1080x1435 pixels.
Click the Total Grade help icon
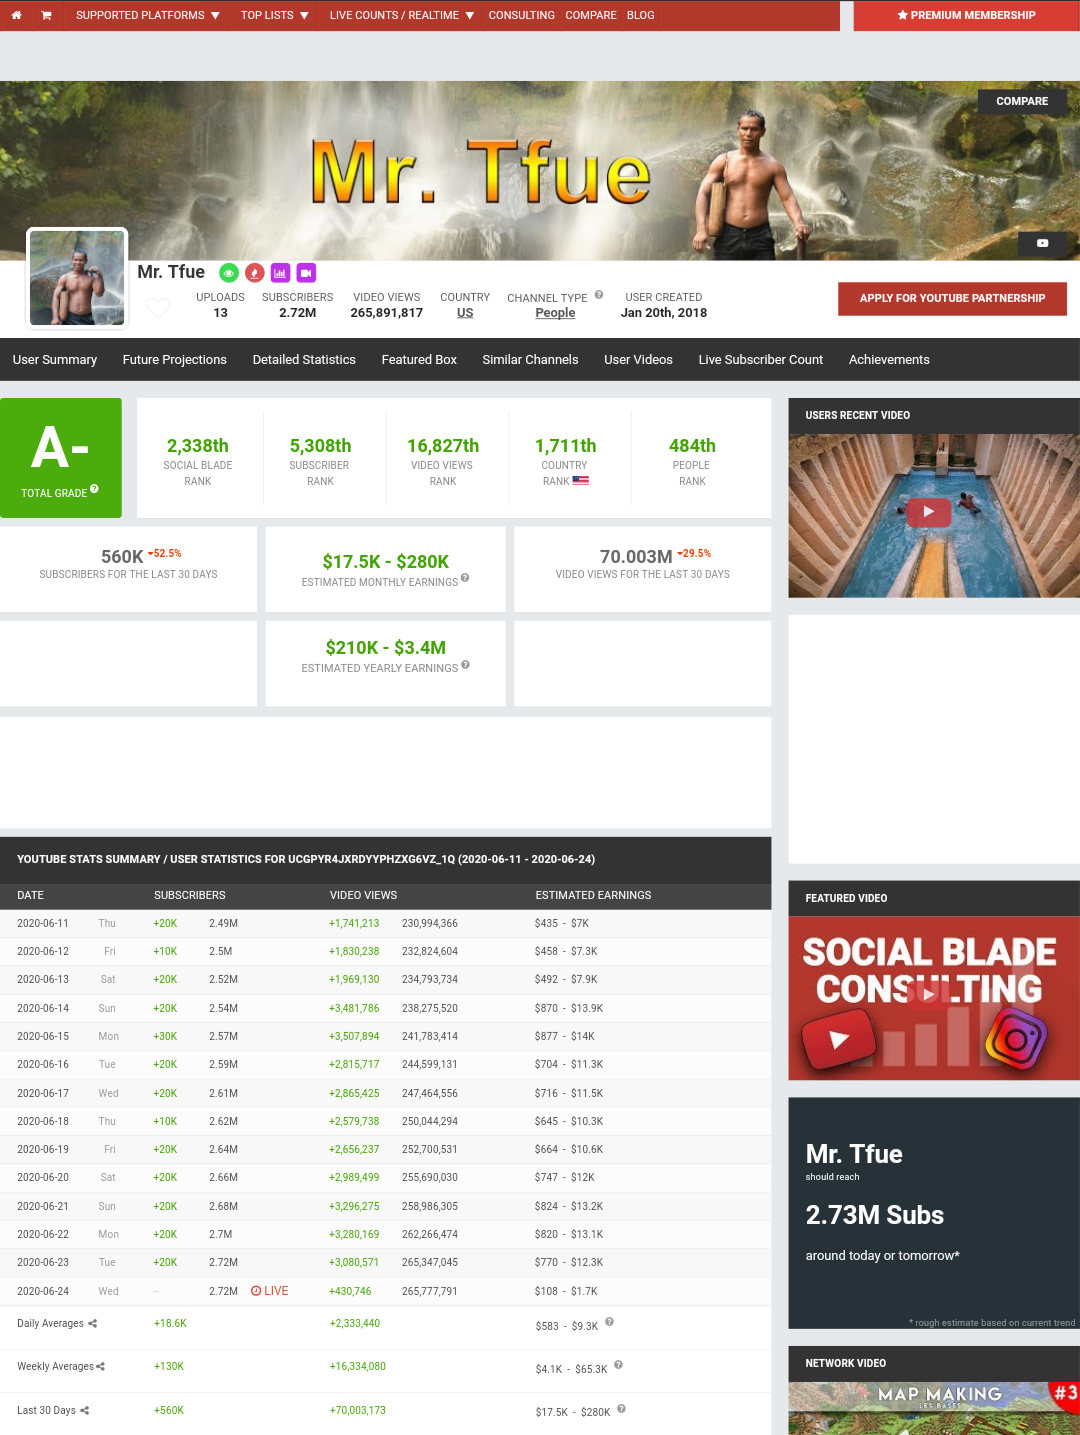point(94,489)
